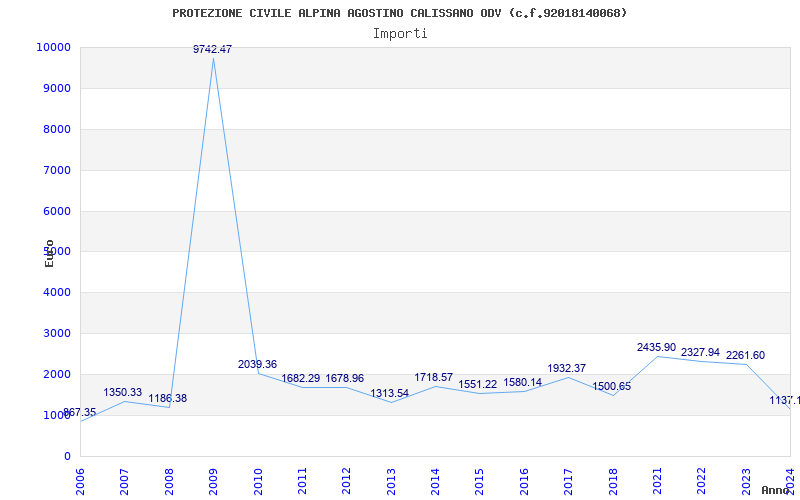Viewport: 800px width, 500px height.
Task: Click the Euro y-axis title
Action: coord(49,253)
